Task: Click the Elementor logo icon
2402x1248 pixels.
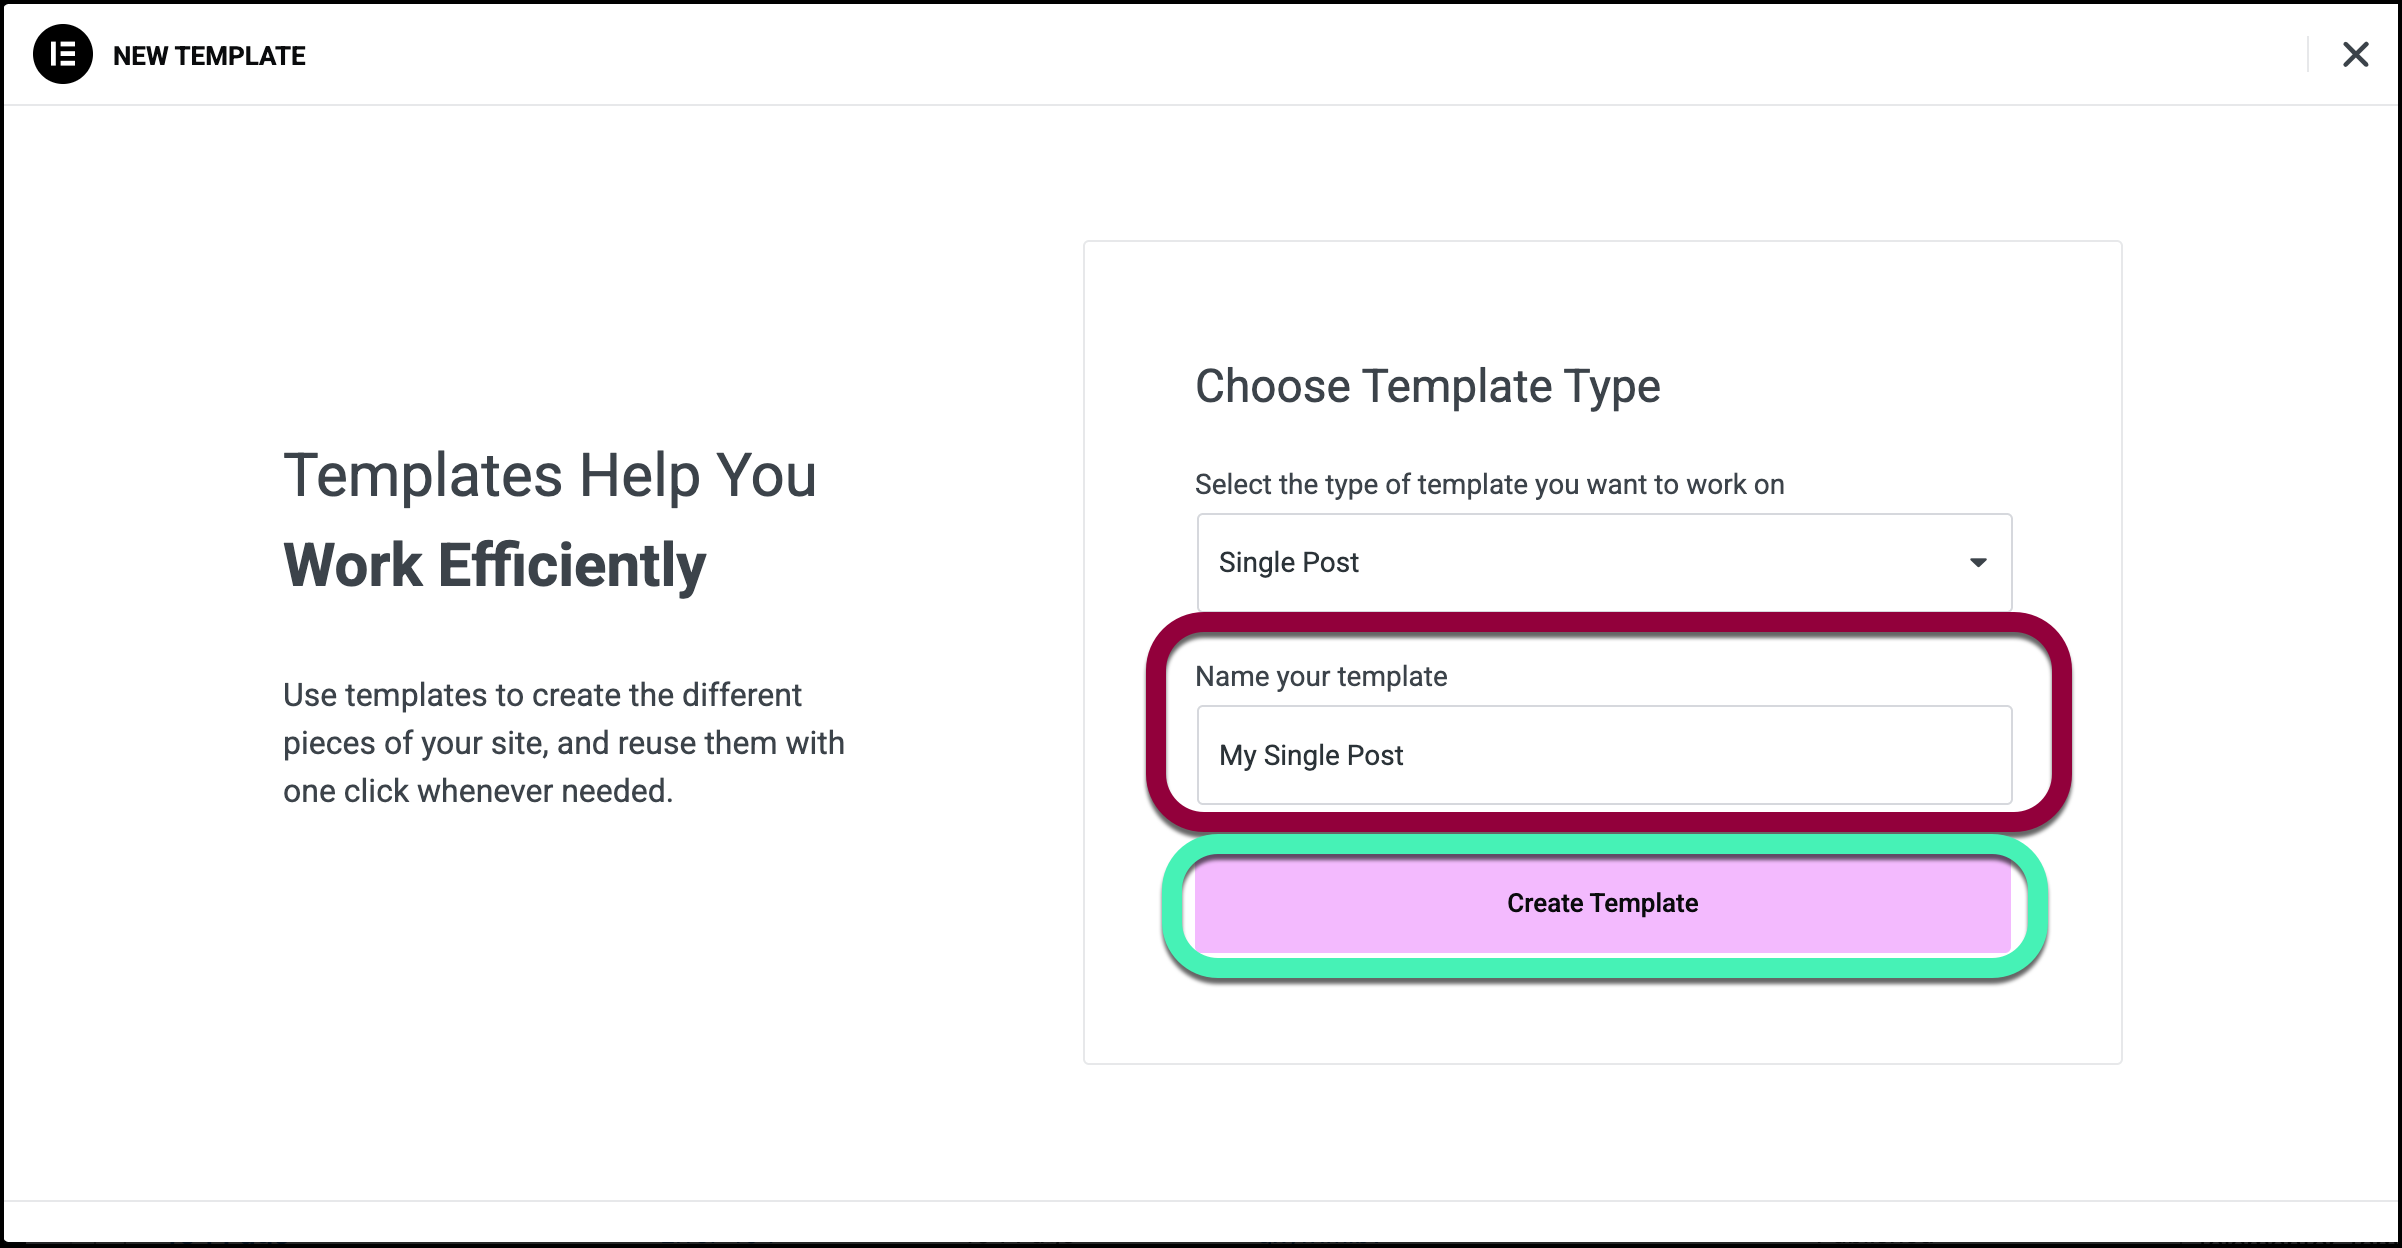Action: click(63, 55)
